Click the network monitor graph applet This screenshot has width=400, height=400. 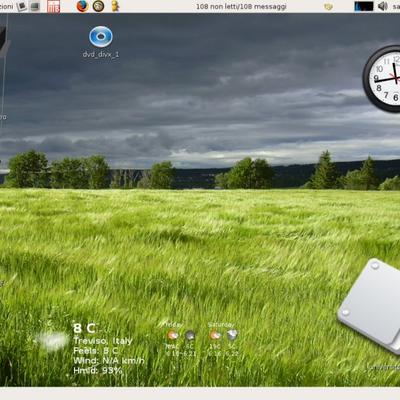point(364,6)
